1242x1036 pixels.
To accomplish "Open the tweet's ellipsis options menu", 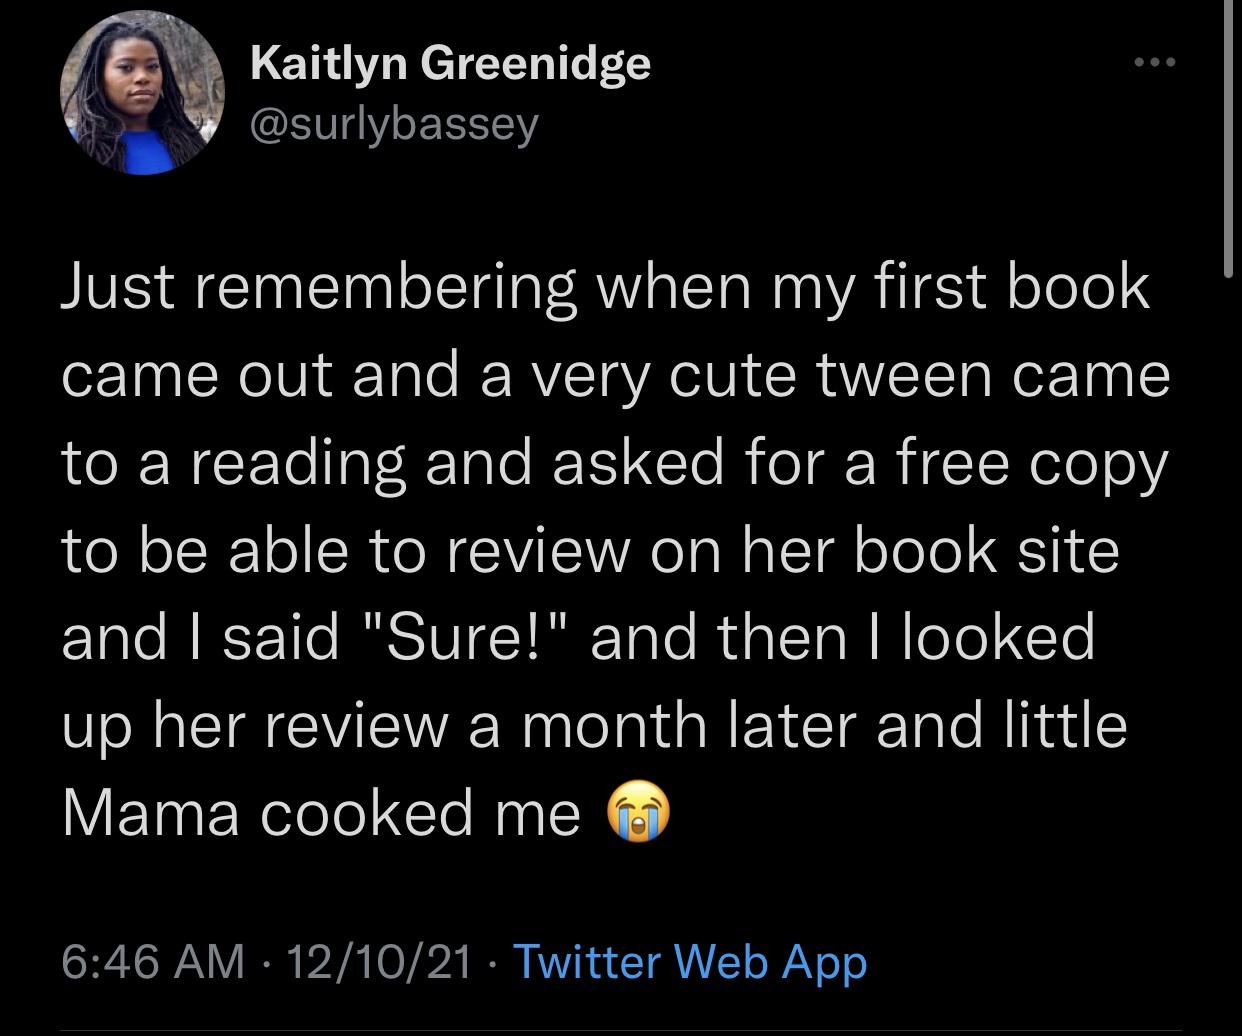I will click(x=1155, y=60).
